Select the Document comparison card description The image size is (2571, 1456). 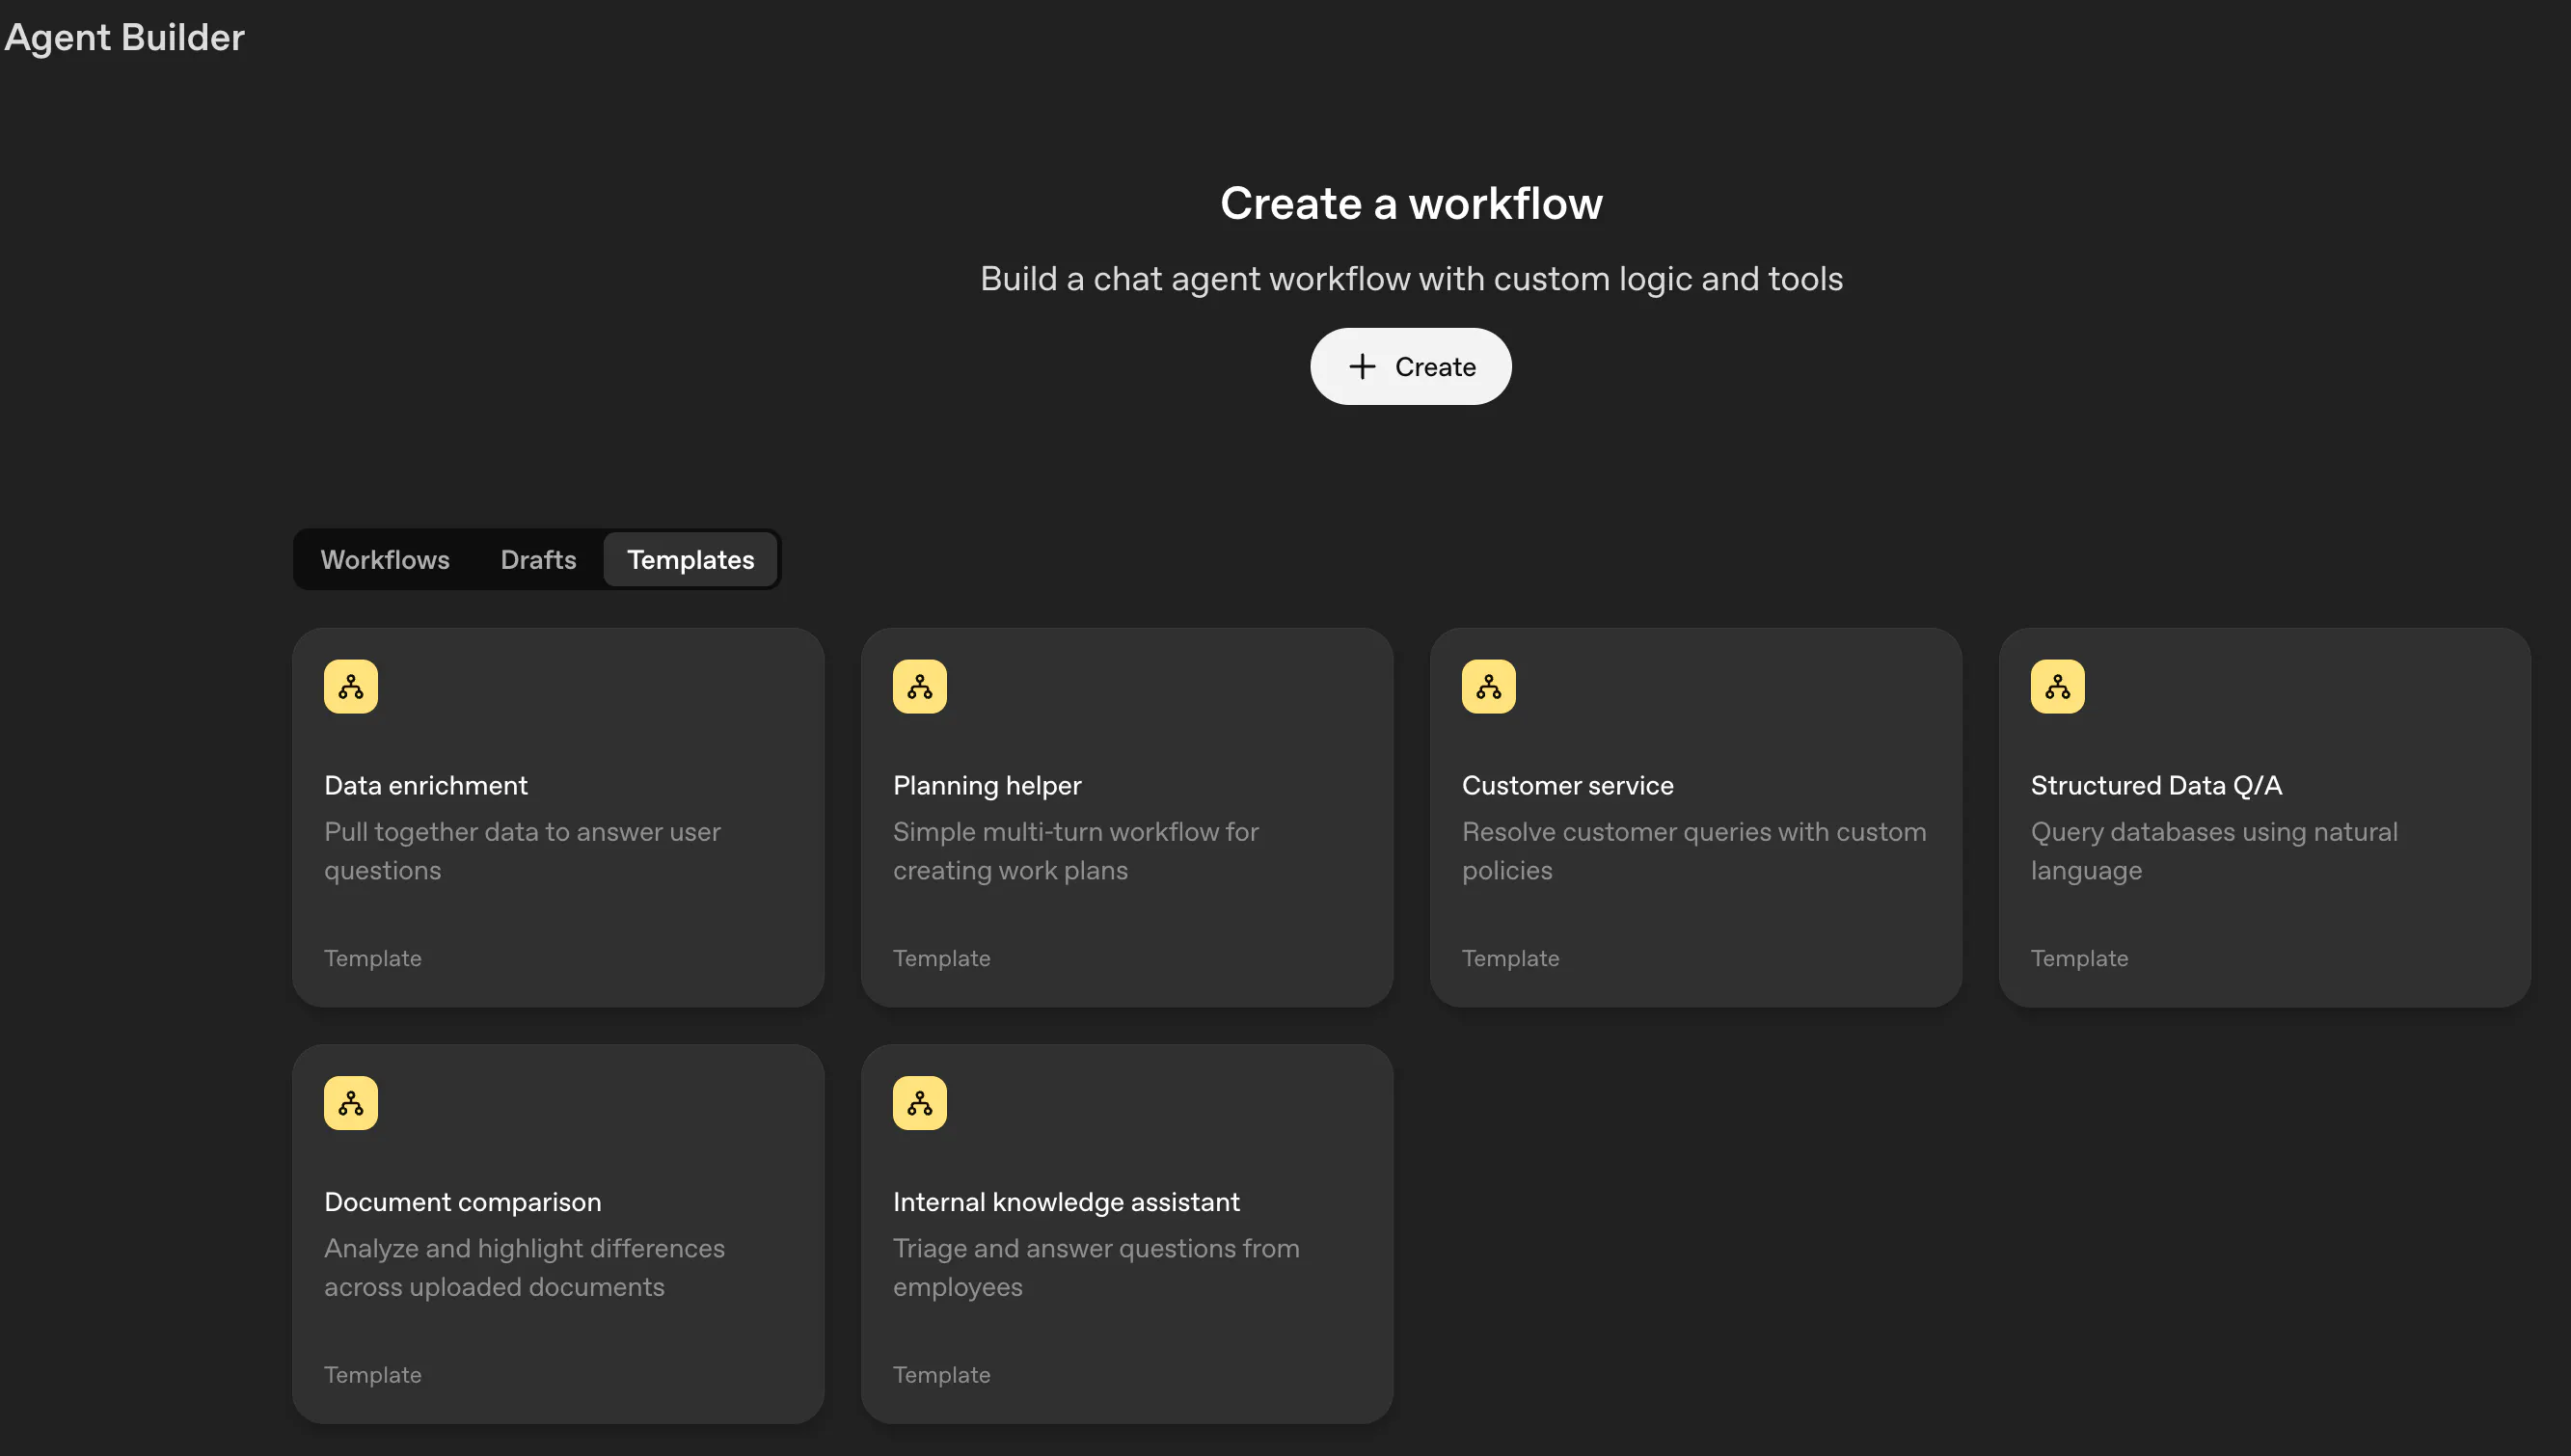(x=523, y=1267)
